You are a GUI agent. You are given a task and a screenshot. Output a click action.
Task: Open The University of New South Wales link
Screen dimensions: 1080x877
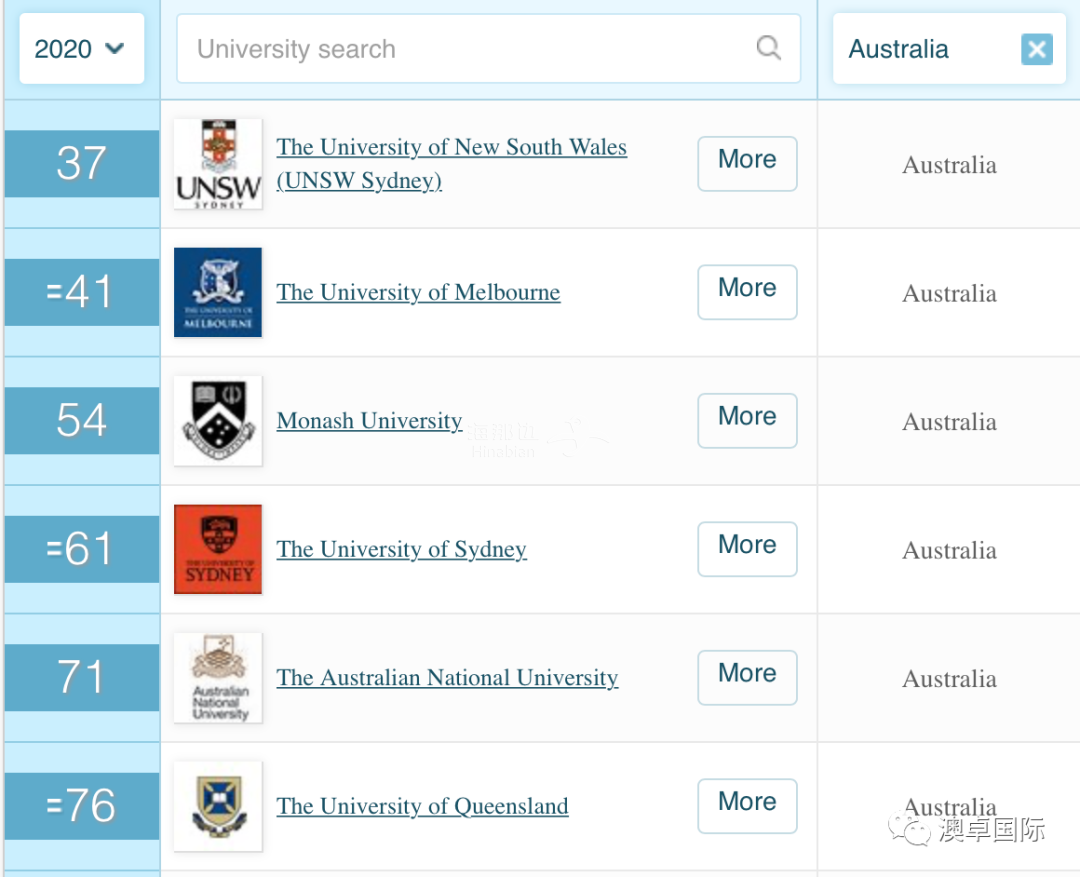pyautogui.click(x=452, y=163)
